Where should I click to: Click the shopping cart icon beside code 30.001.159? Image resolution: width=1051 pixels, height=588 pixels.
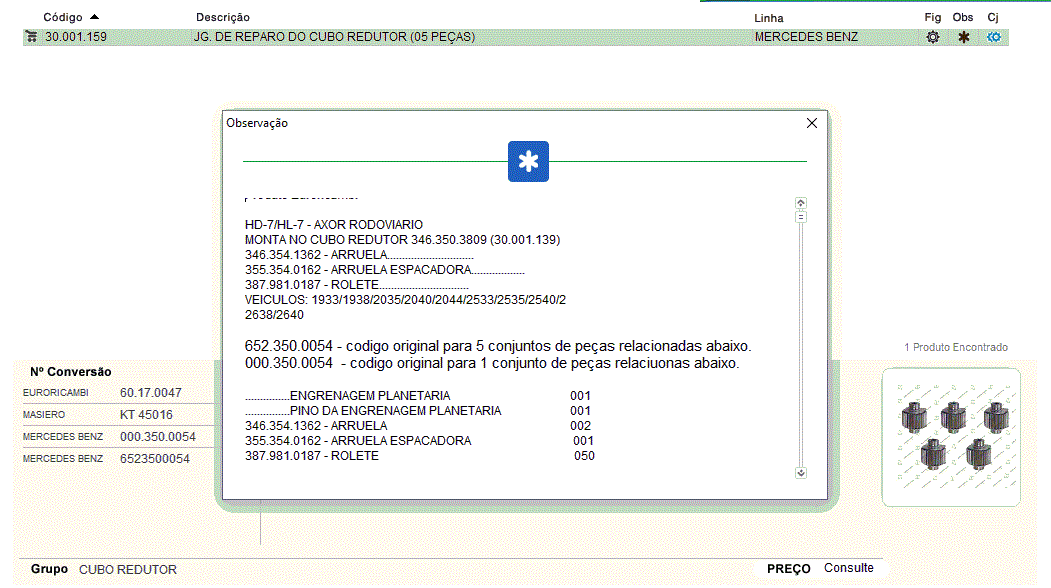coord(31,37)
